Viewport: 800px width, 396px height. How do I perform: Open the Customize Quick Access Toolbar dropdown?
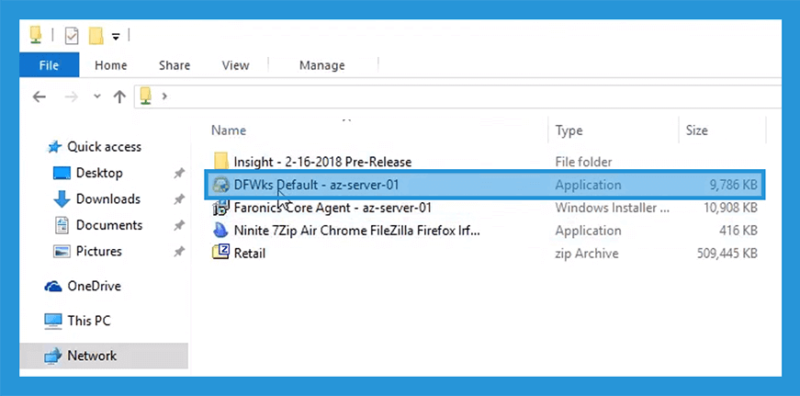116,36
